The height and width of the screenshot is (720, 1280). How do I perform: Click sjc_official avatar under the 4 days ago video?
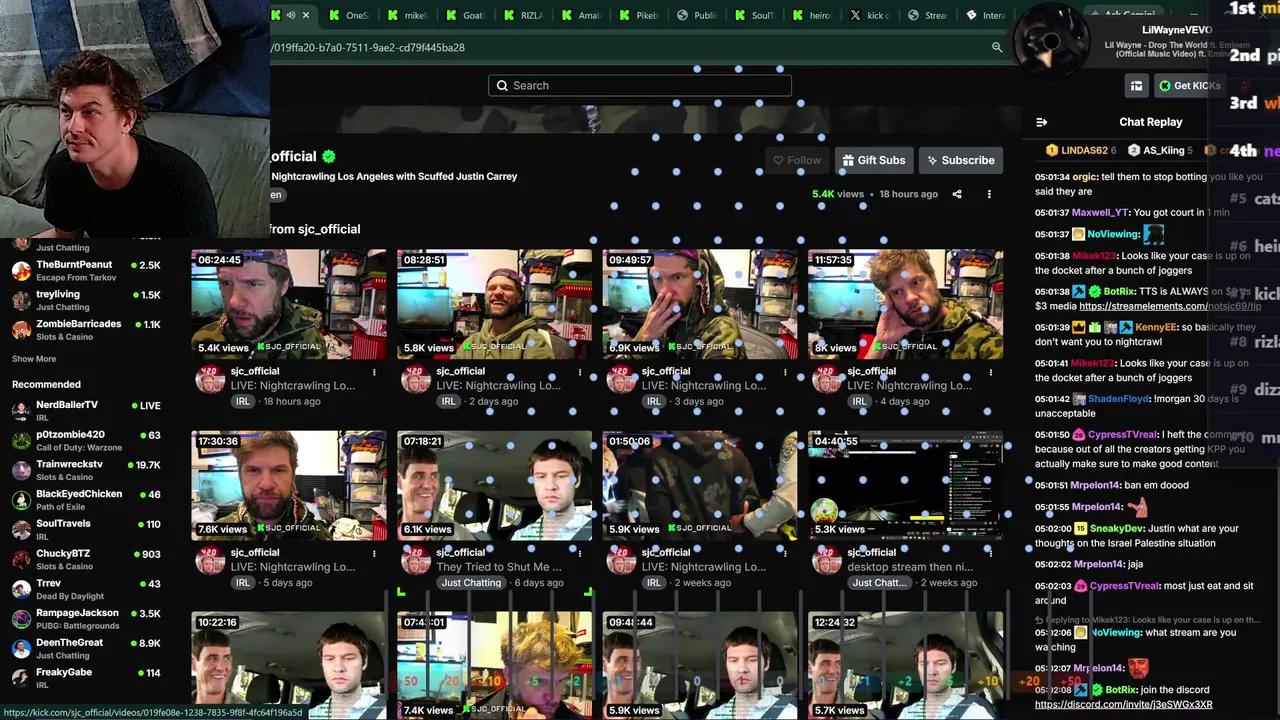(x=827, y=380)
